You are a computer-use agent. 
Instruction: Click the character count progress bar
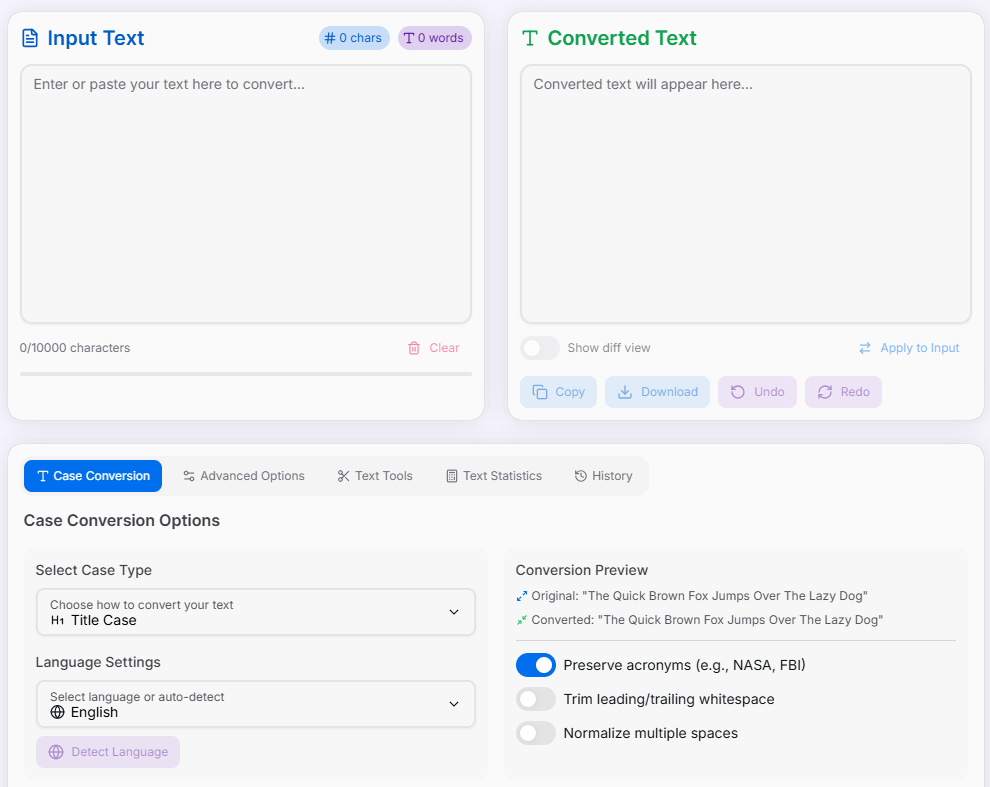coord(245,374)
